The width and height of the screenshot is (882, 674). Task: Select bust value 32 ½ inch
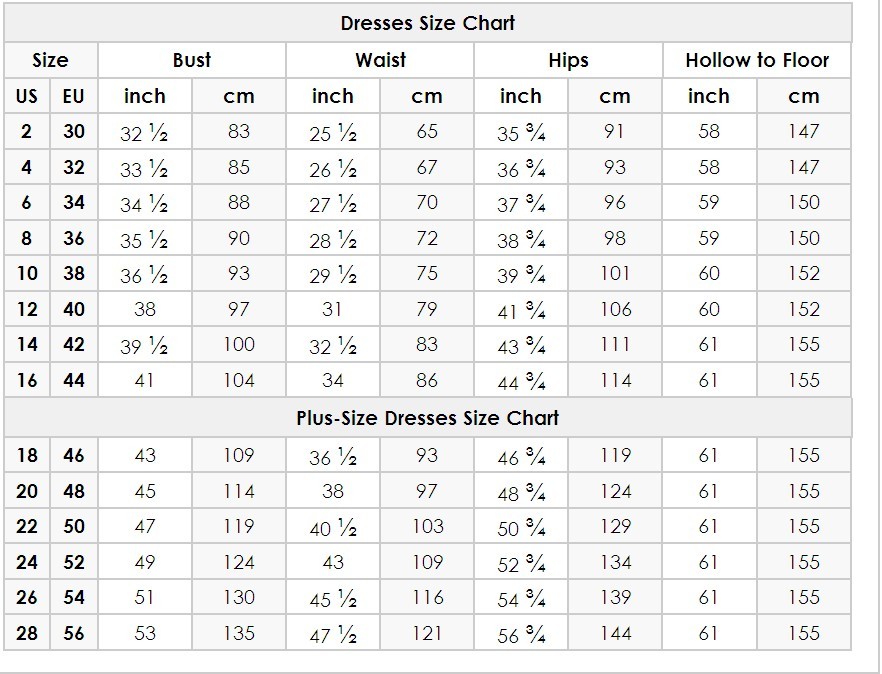coord(145,133)
